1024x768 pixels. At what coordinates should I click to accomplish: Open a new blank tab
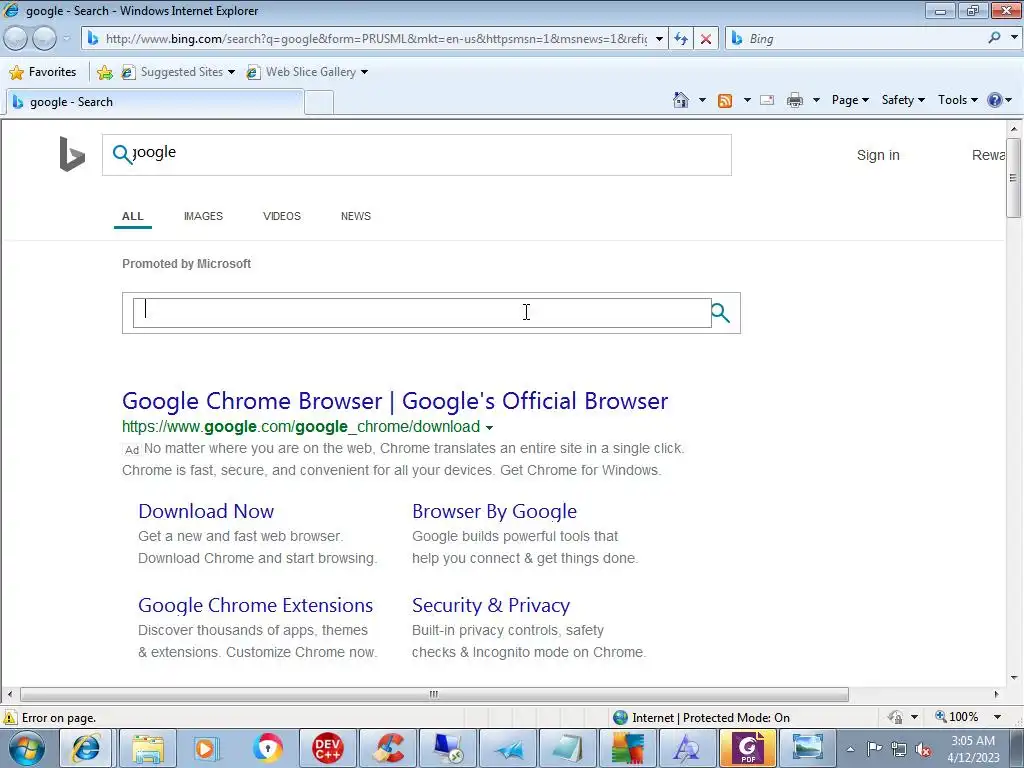(x=319, y=103)
